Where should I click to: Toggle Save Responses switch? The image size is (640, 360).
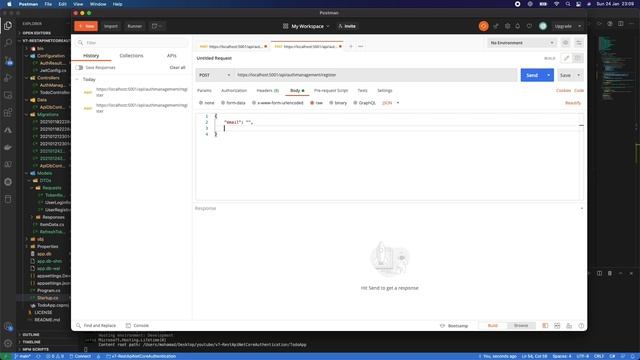tap(79, 67)
